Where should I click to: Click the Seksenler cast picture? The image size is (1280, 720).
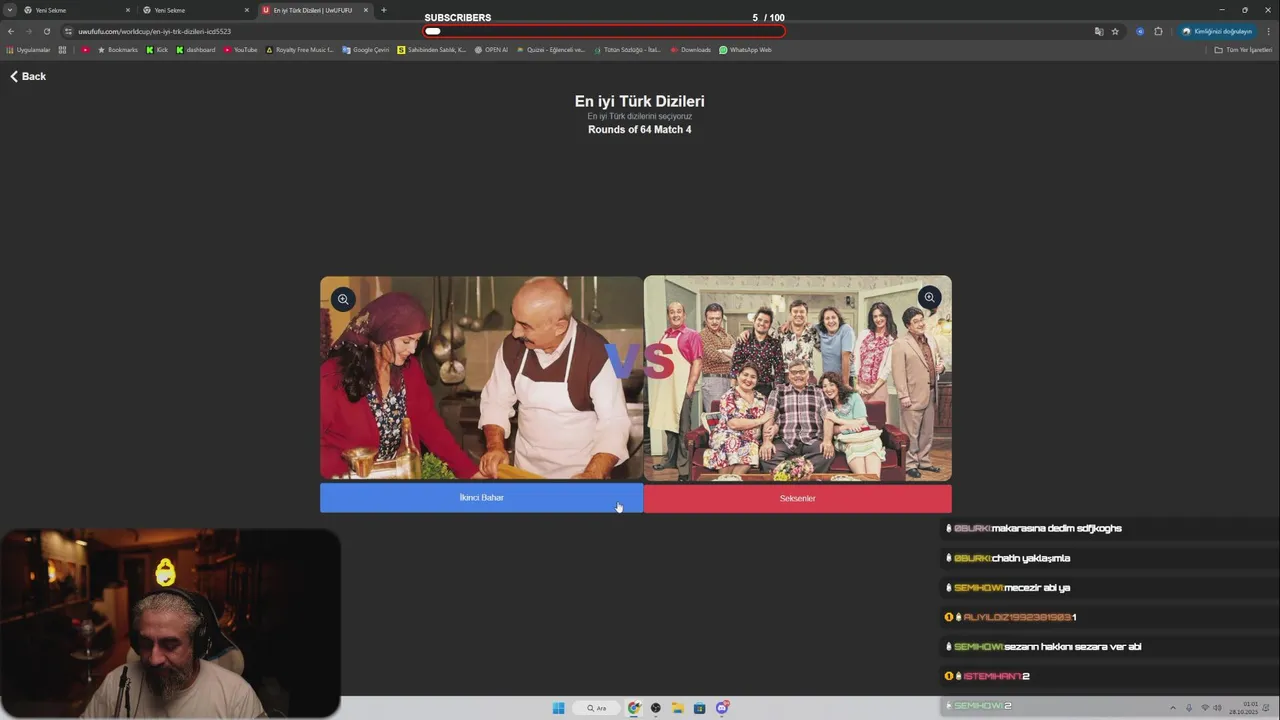[798, 379]
